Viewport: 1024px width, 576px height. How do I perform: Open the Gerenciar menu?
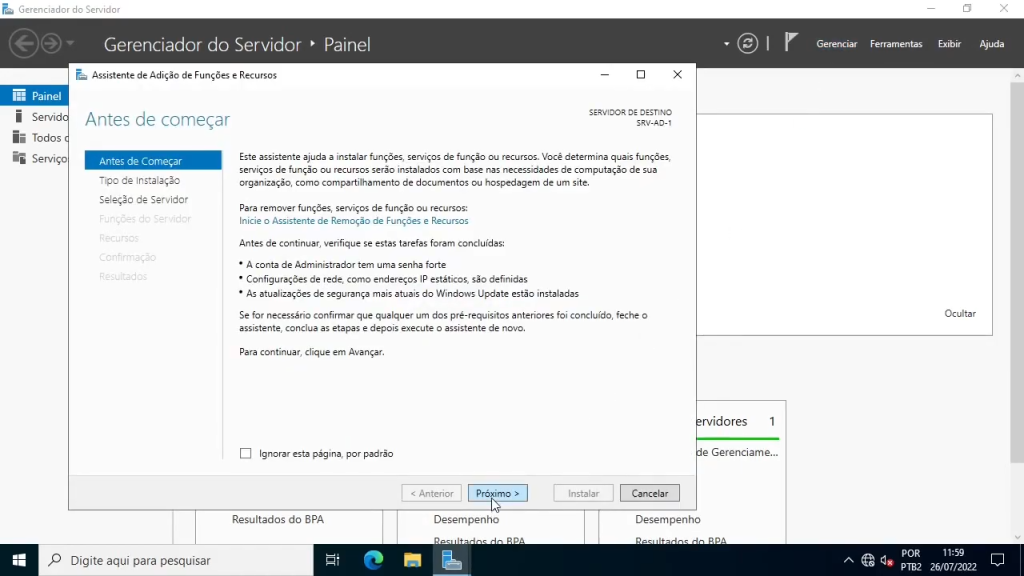pos(836,44)
